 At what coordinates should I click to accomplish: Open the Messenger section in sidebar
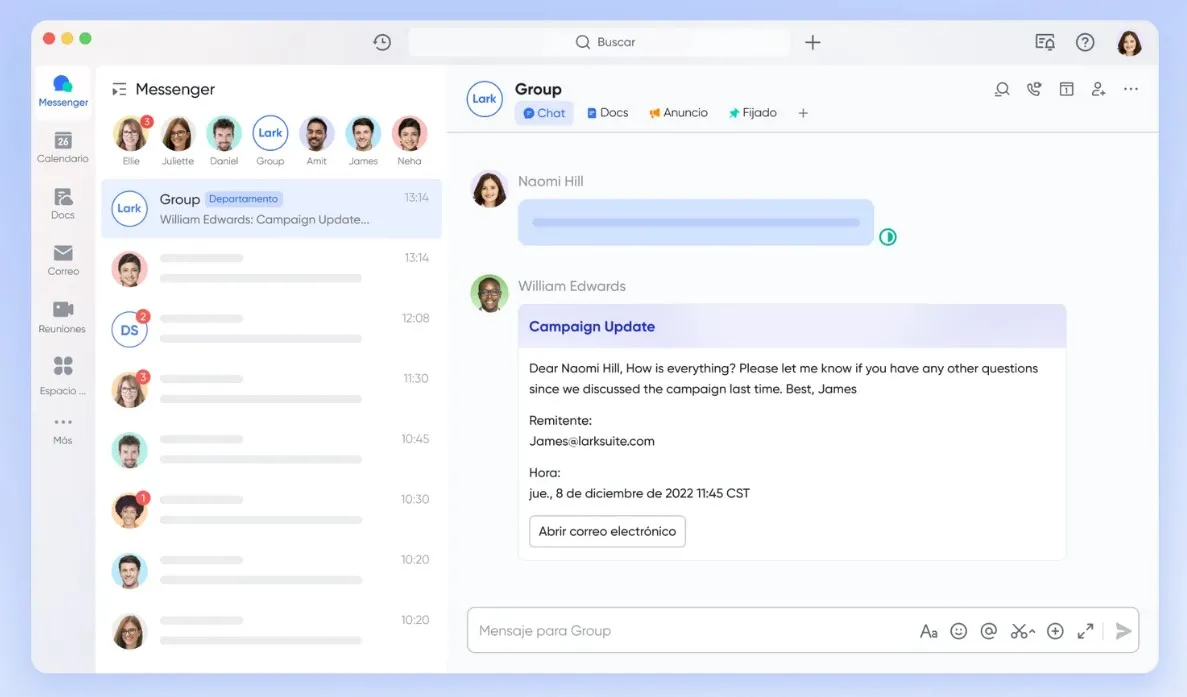click(63, 92)
